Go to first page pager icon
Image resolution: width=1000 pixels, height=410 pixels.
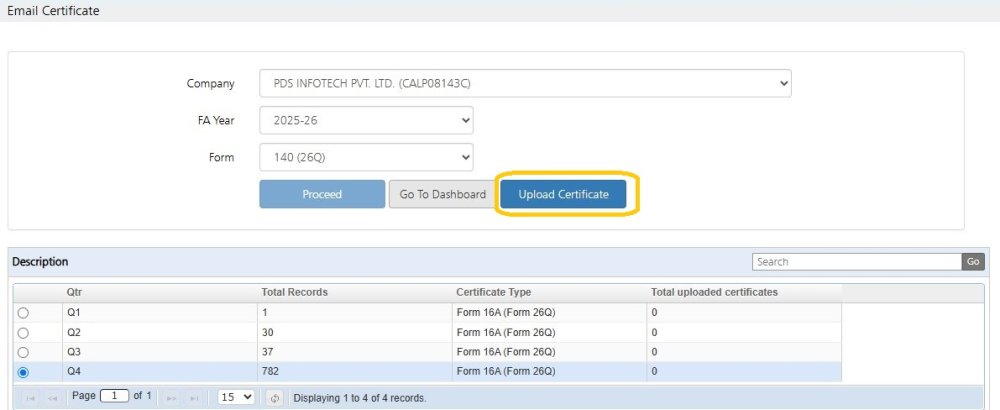30,398
